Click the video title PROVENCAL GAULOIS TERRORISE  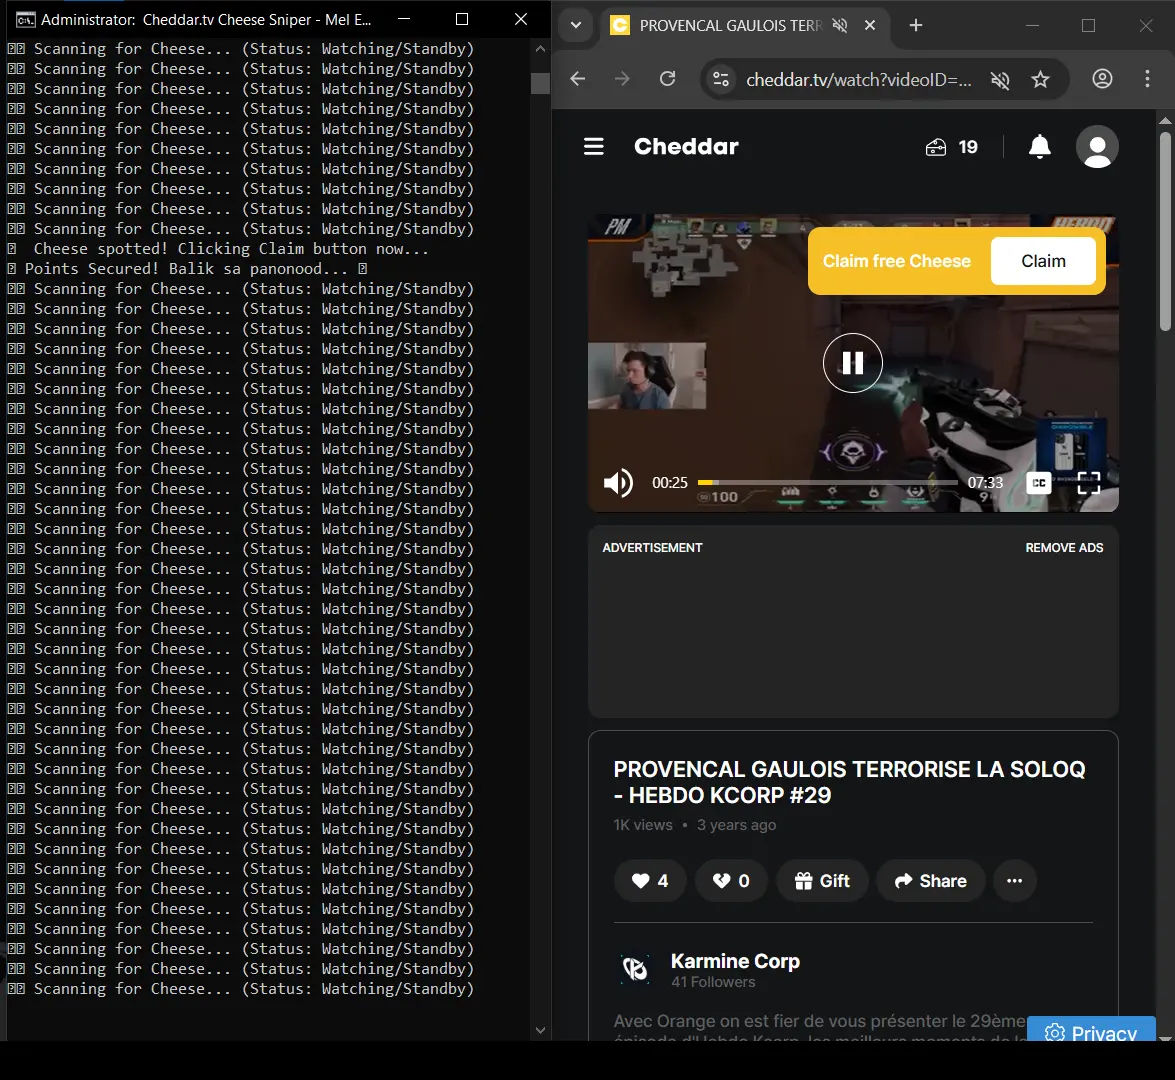[849, 782]
